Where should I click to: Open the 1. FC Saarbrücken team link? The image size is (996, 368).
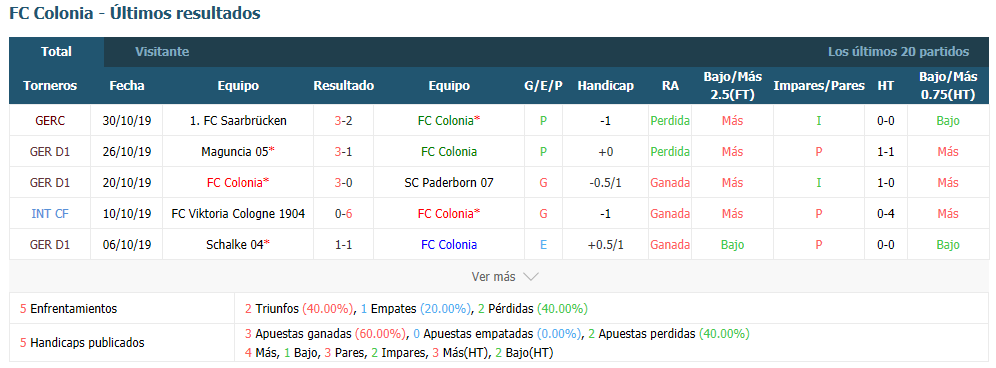[x=238, y=120]
